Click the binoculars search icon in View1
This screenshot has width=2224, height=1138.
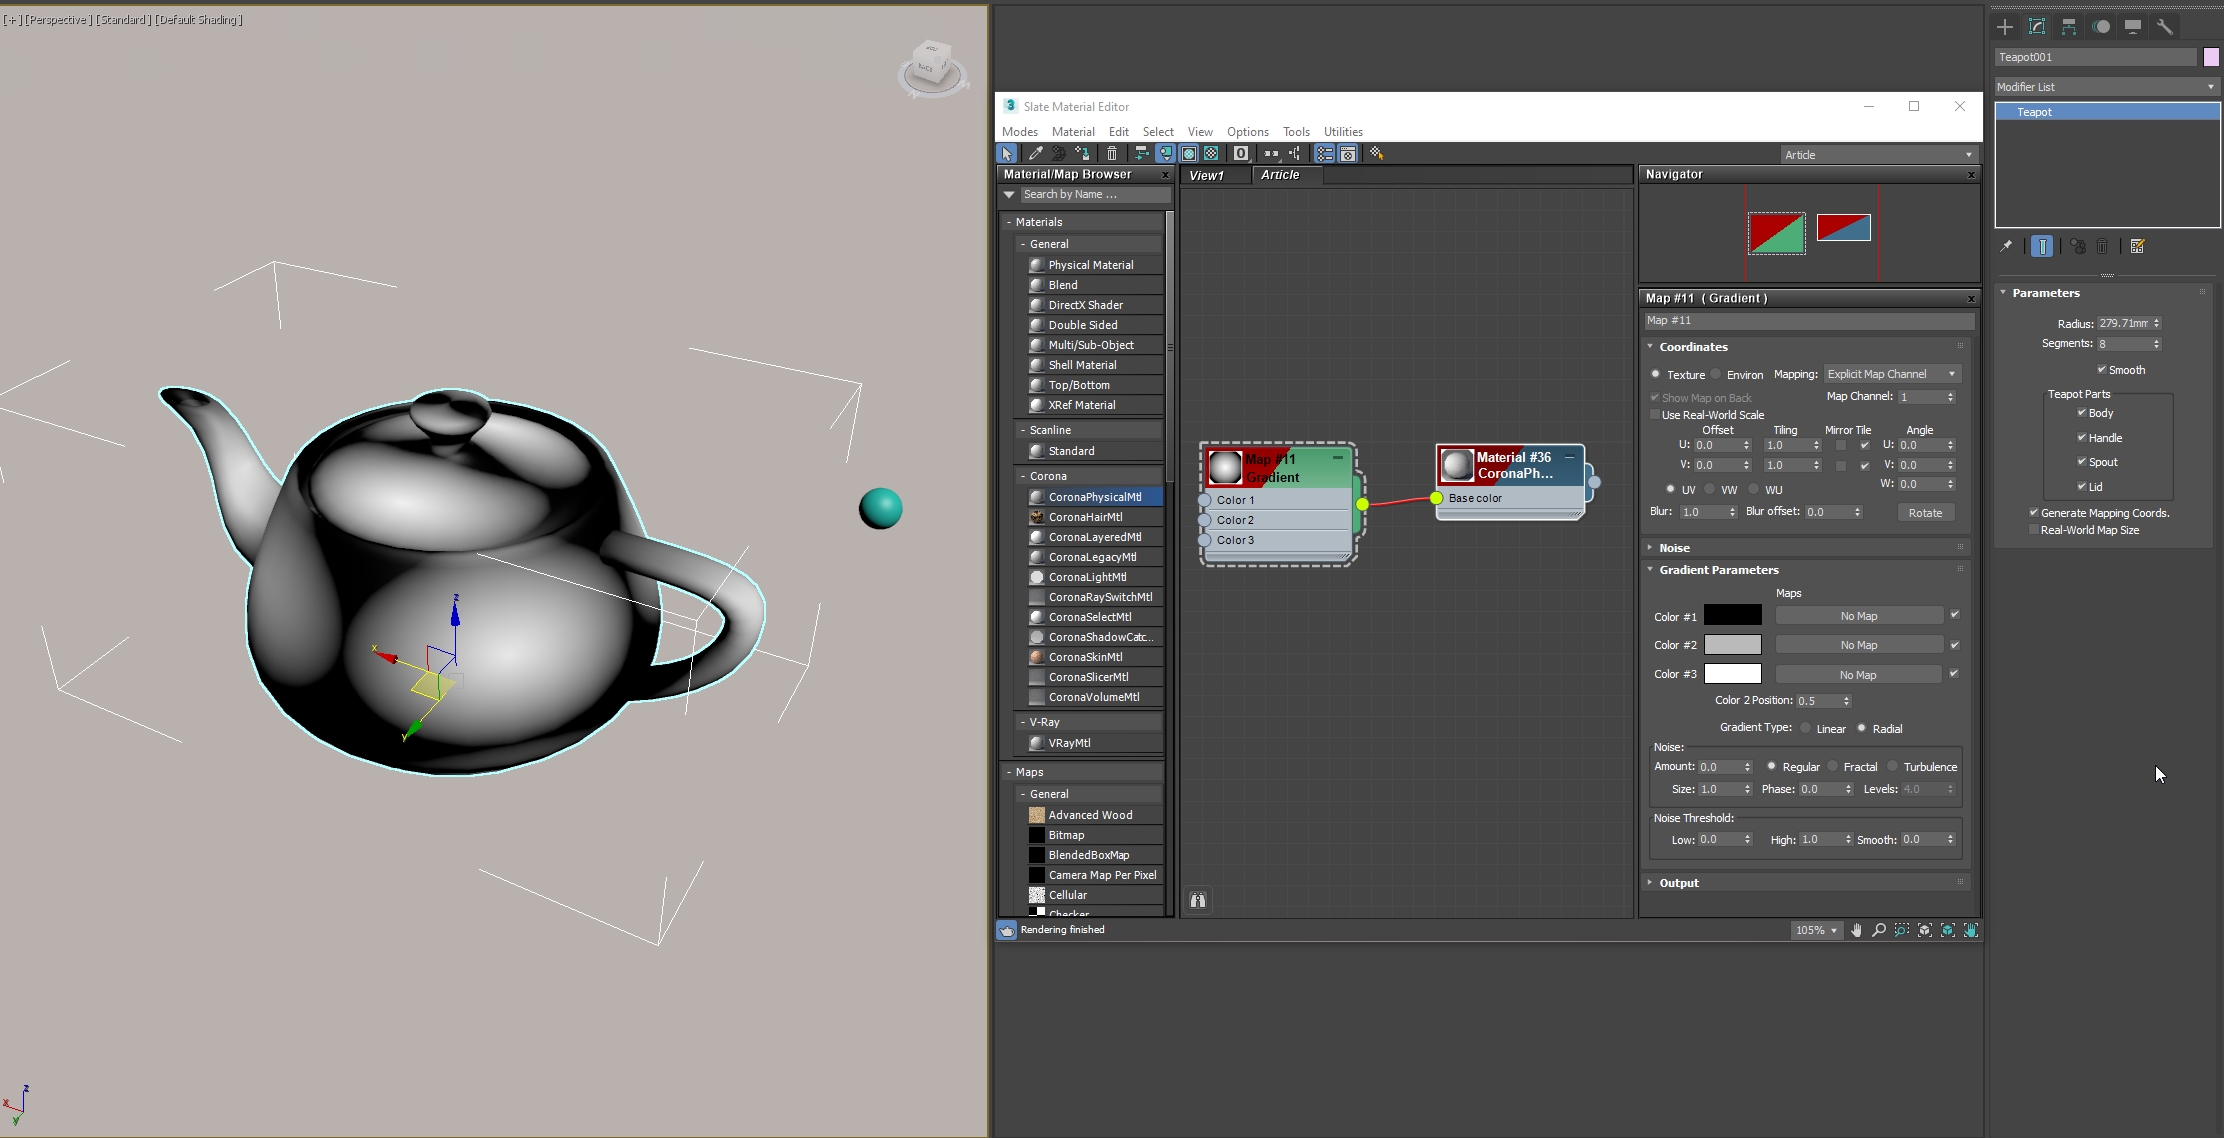pyautogui.click(x=1197, y=900)
